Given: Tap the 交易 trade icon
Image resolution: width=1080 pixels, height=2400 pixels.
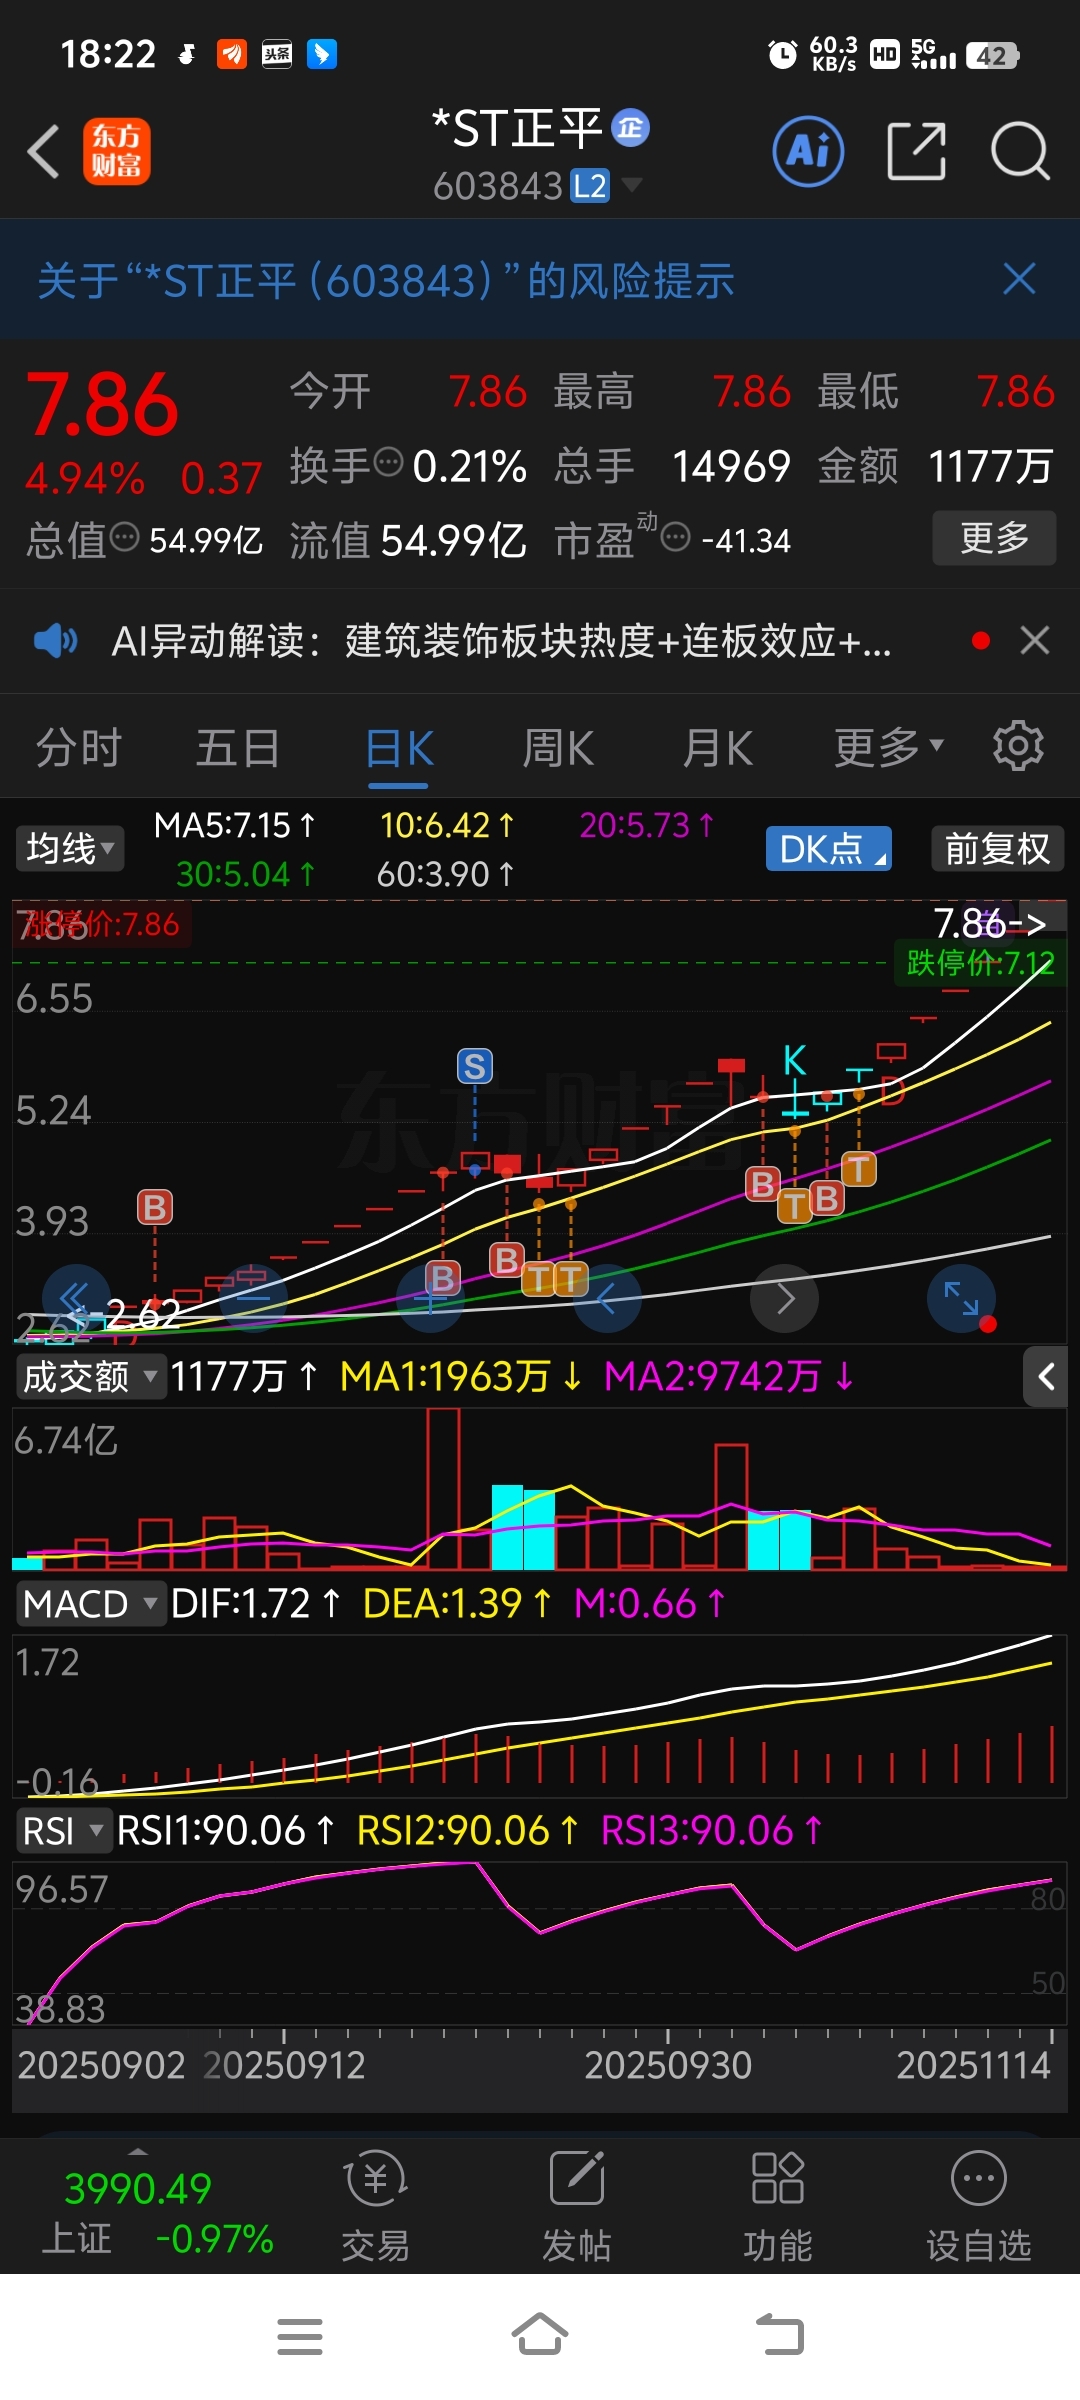Looking at the screenshot, I should click(x=376, y=2205).
